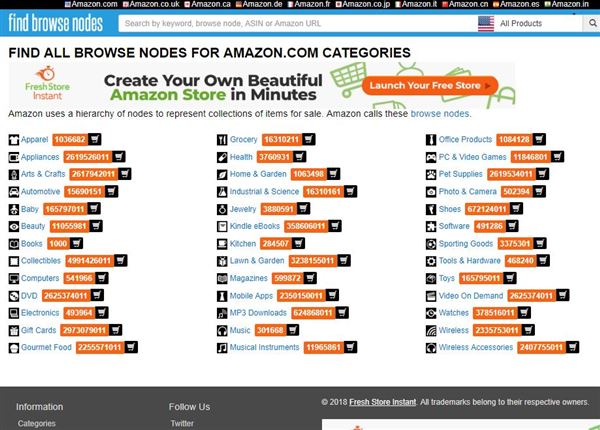Screen dimensions: 600x430
Task: Click cart icon beside Software 491286
Action: tap(512, 226)
